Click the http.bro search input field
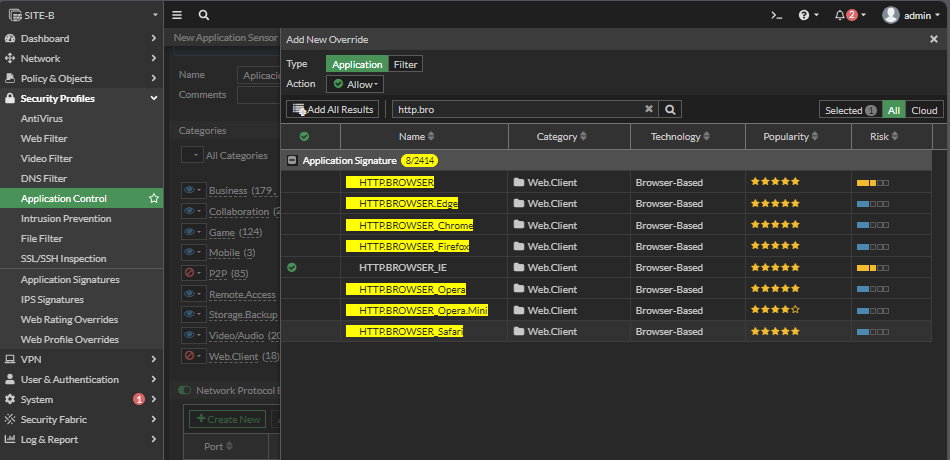The image size is (950, 460). tap(515, 109)
